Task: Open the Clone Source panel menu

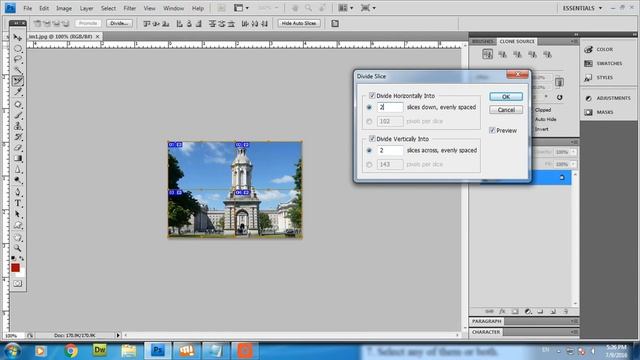Action: point(574,41)
